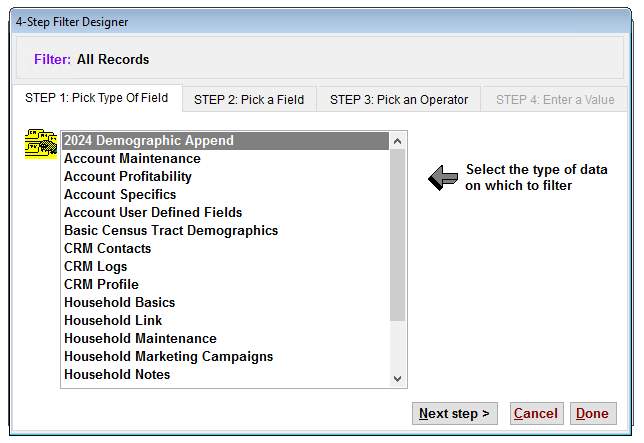Open STEP 2: Pick a Field tab
The width and height of the screenshot is (644, 443).
click(249, 100)
